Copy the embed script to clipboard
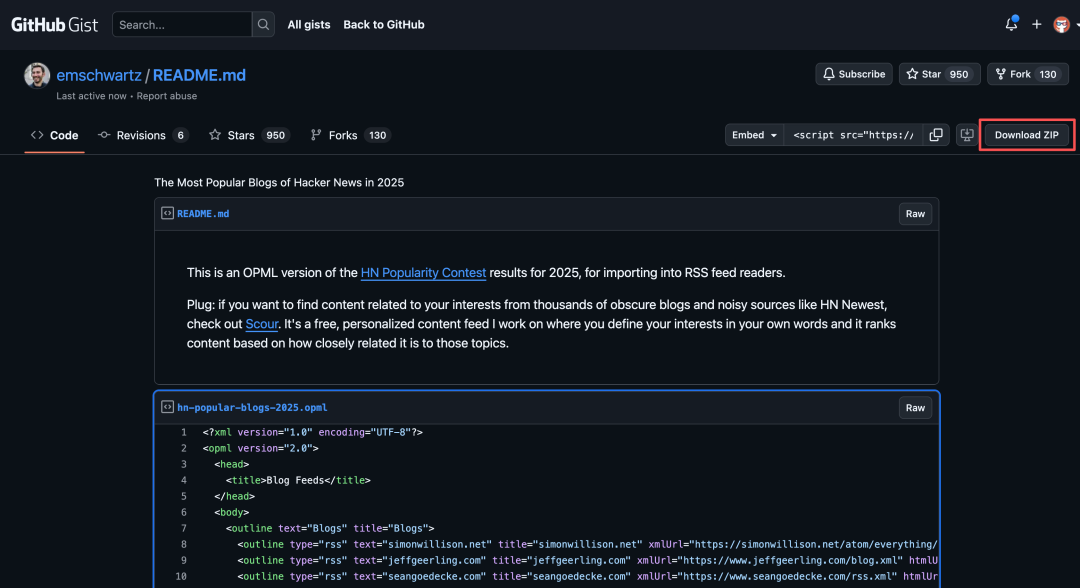Screen dimensions: 1080x588 pyautogui.click(x=936, y=135)
